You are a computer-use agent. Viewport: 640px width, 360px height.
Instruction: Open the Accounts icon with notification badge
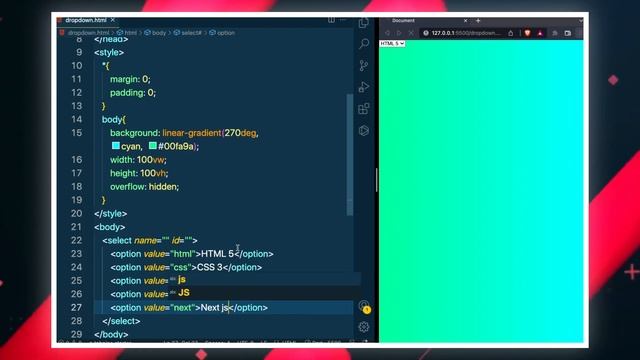(364, 307)
